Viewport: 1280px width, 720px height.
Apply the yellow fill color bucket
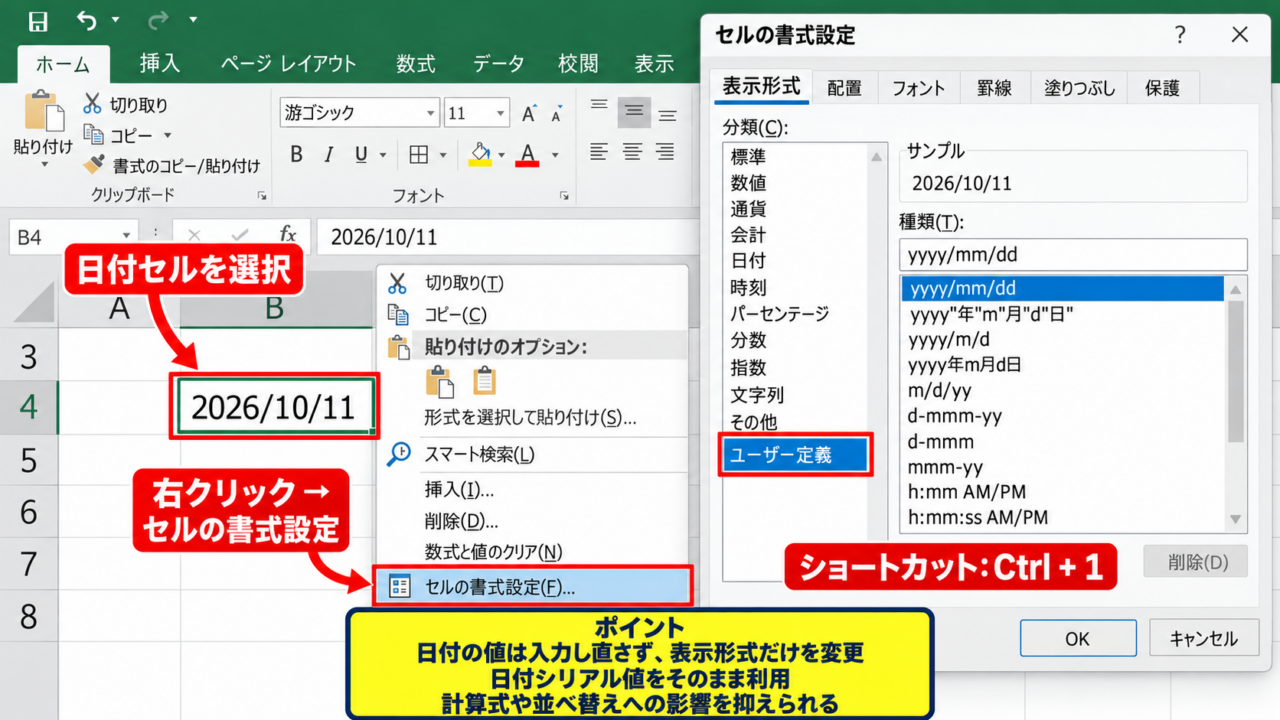[480, 154]
